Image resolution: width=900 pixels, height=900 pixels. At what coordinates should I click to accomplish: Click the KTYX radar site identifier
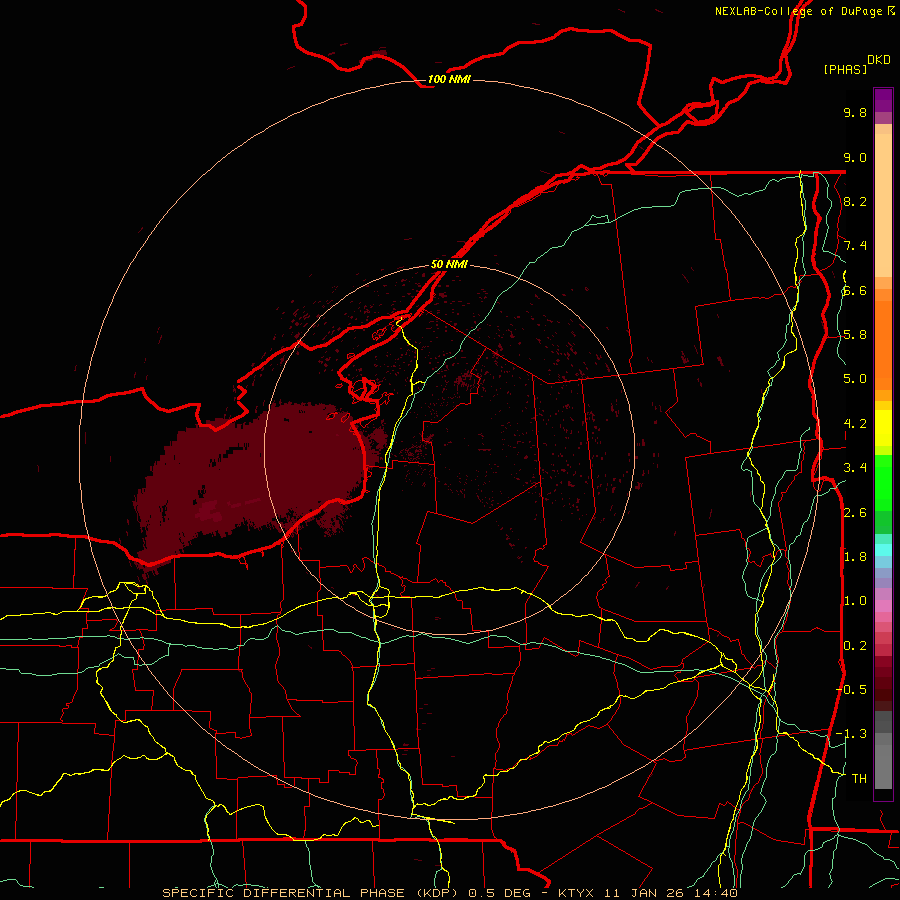pos(576,893)
